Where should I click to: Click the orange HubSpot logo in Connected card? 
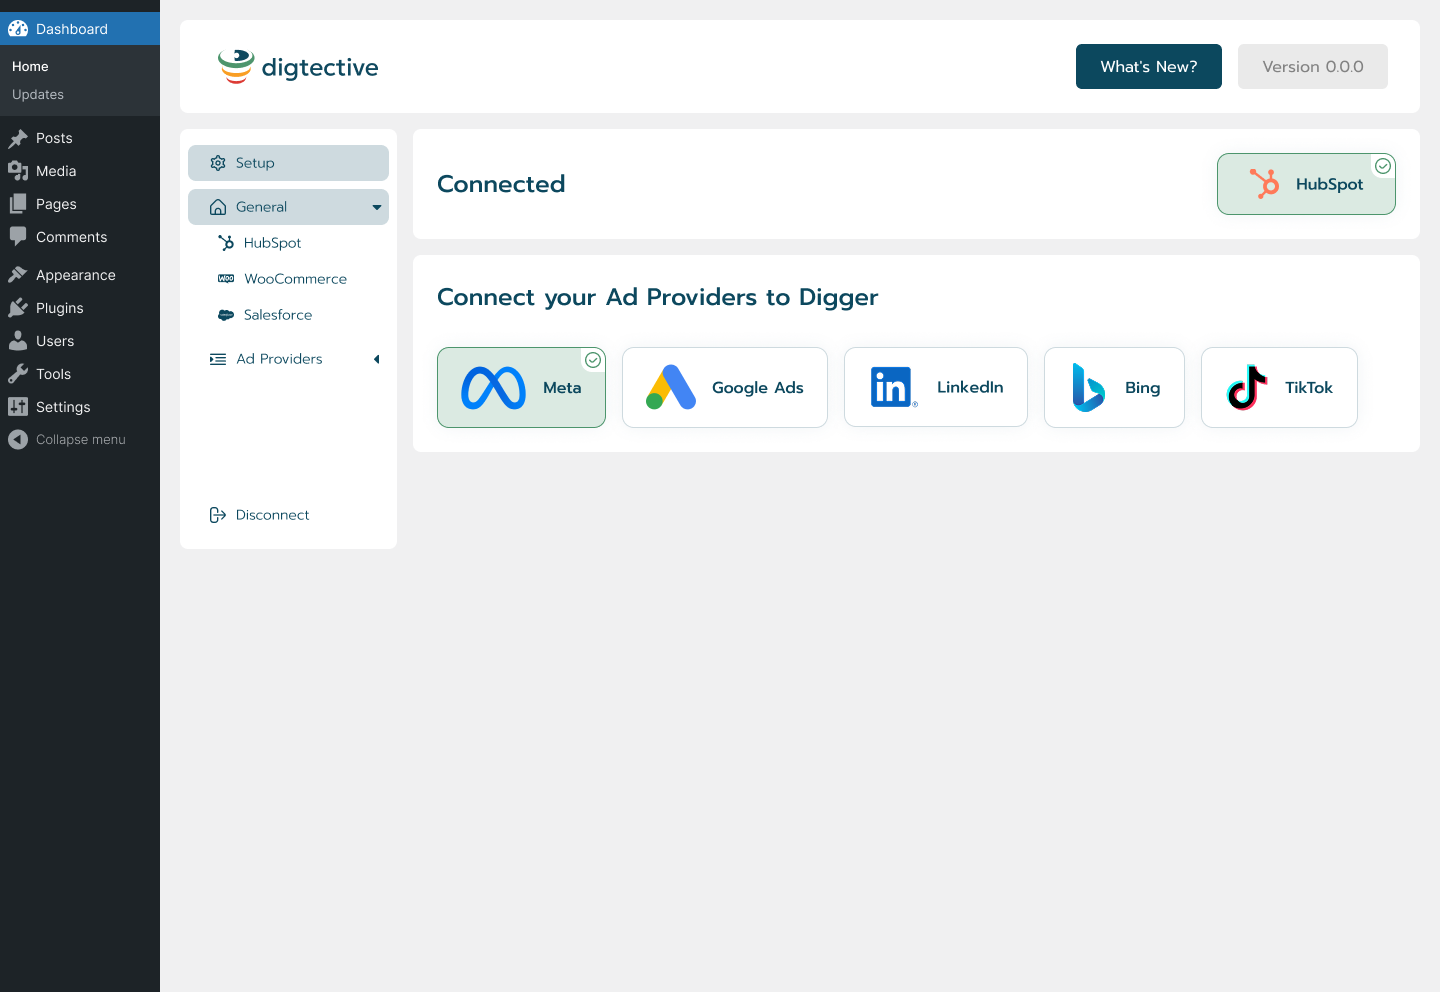click(1264, 184)
